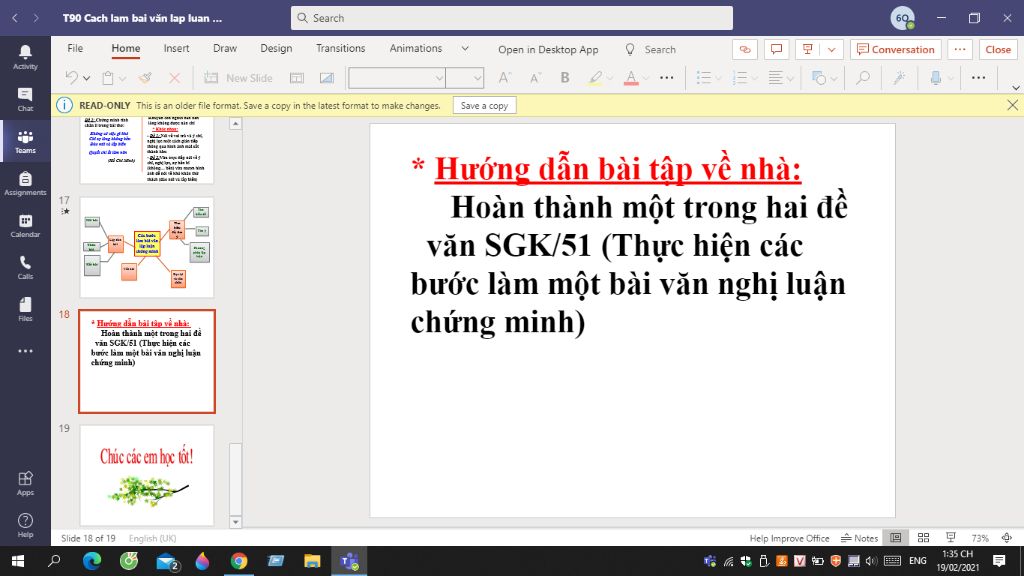Select slide 17 thumbnail

coord(147,248)
